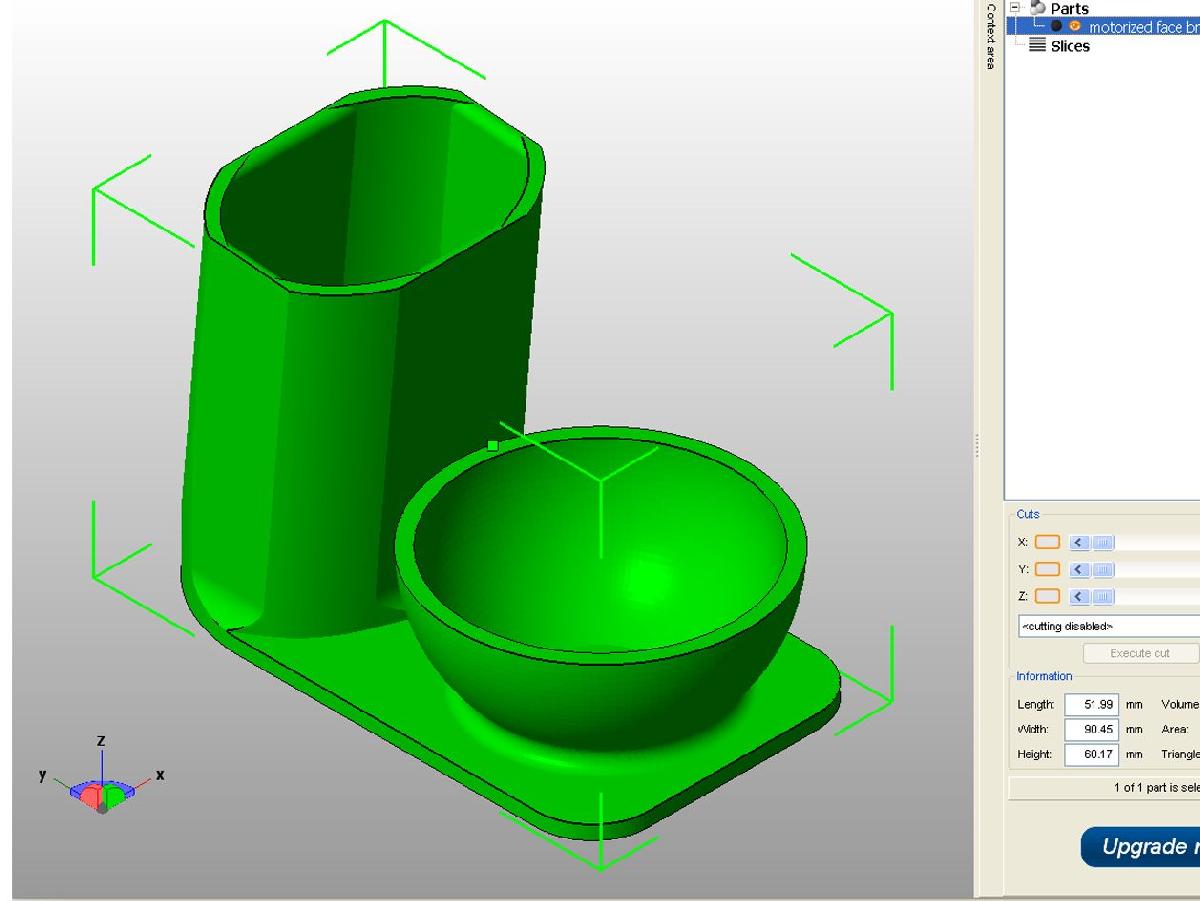This screenshot has height=901, width=1200.
Task: Click the Parts group icon in tree
Action: coord(1038,9)
